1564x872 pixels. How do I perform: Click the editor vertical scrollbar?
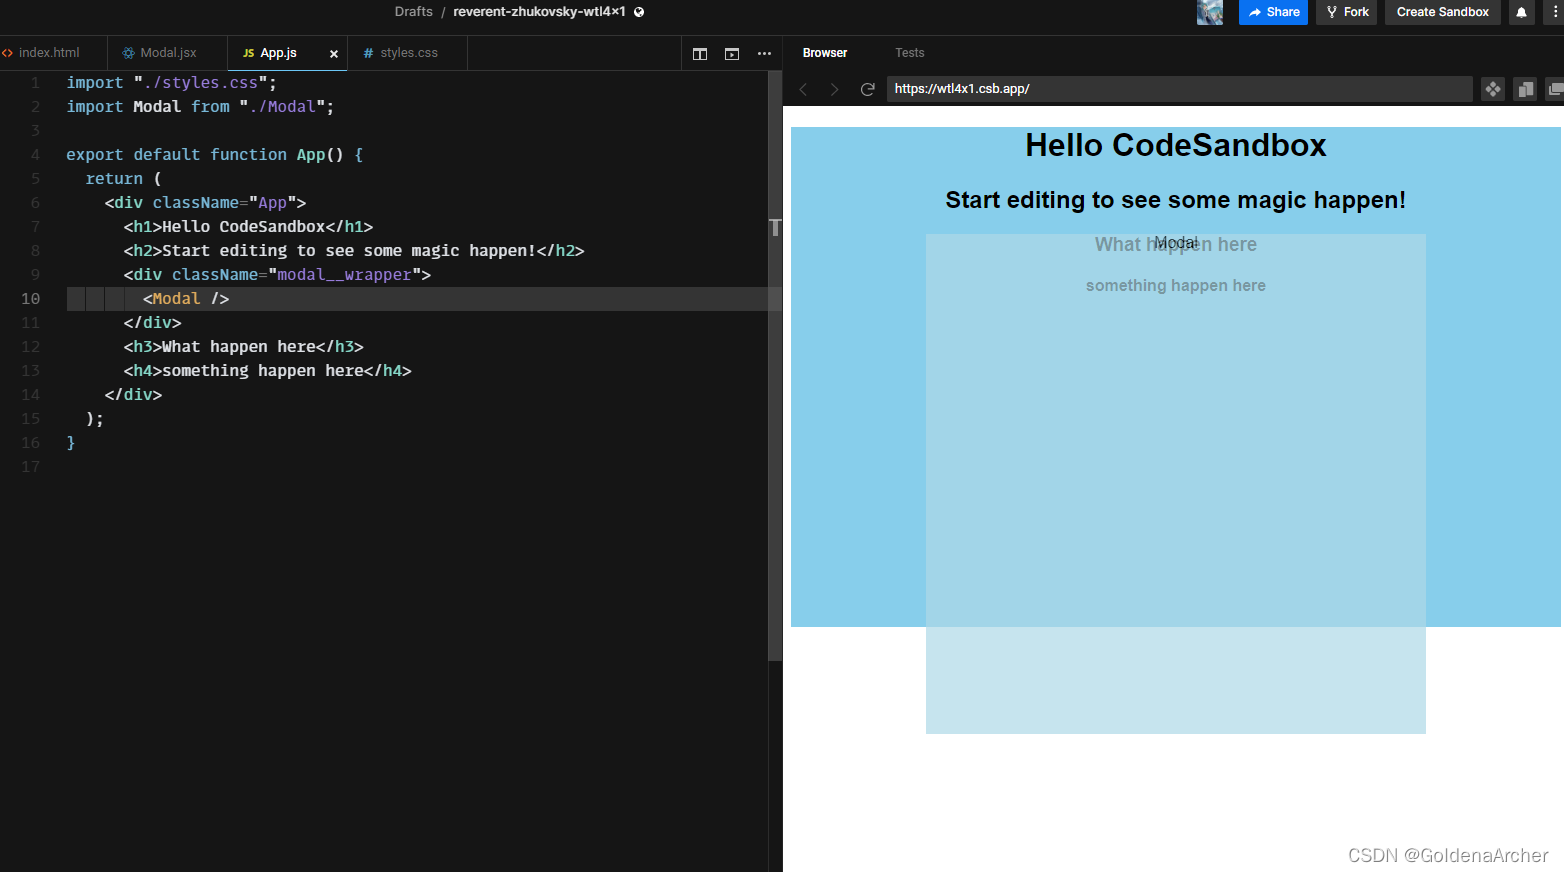click(x=775, y=365)
